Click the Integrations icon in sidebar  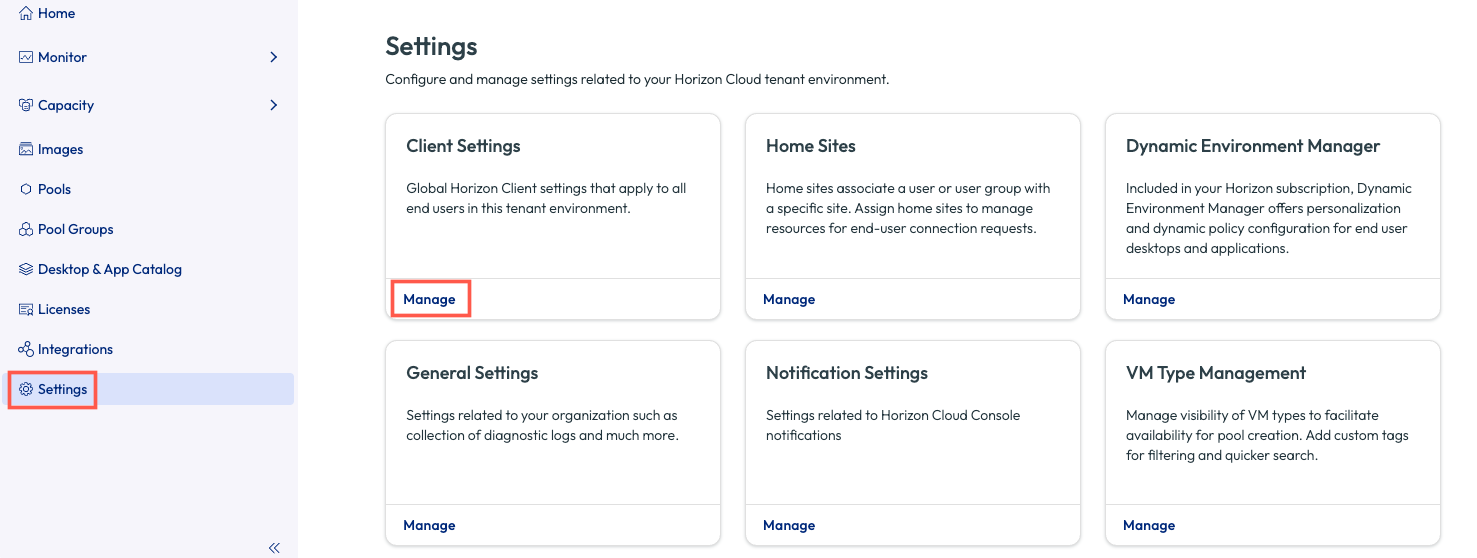click(x=26, y=350)
